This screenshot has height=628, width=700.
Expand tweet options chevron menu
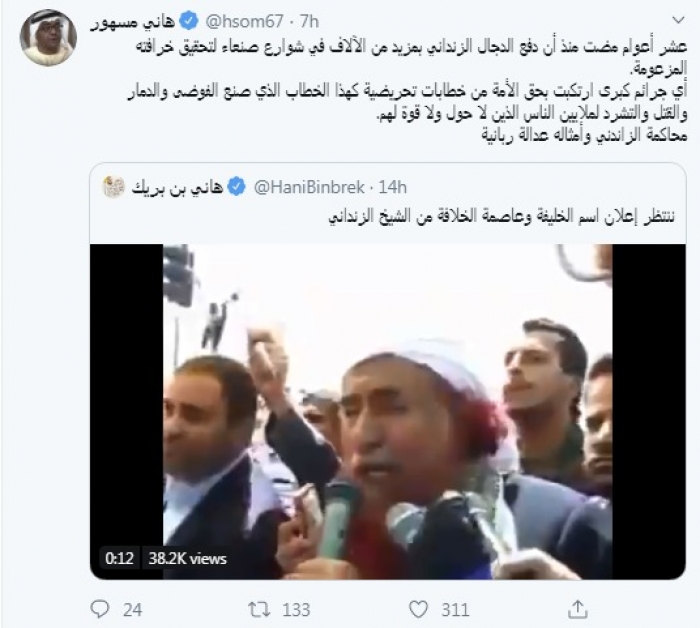point(678,20)
